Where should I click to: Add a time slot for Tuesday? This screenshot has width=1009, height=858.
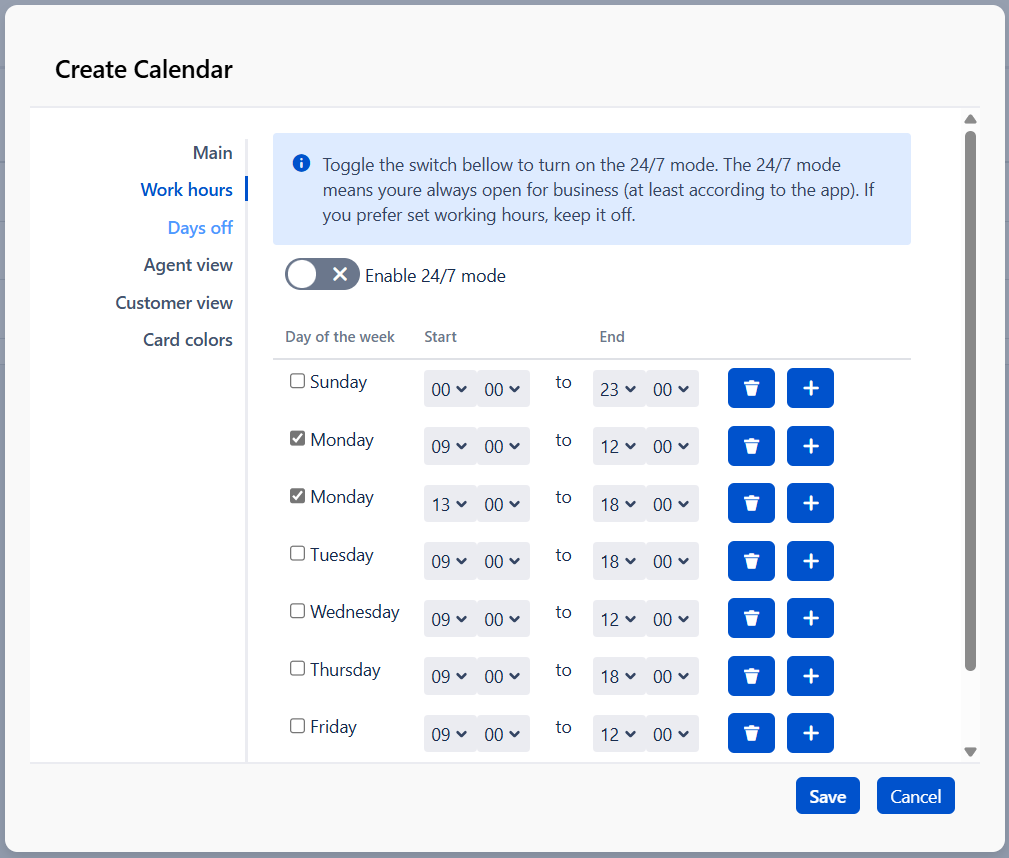(x=810, y=562)
